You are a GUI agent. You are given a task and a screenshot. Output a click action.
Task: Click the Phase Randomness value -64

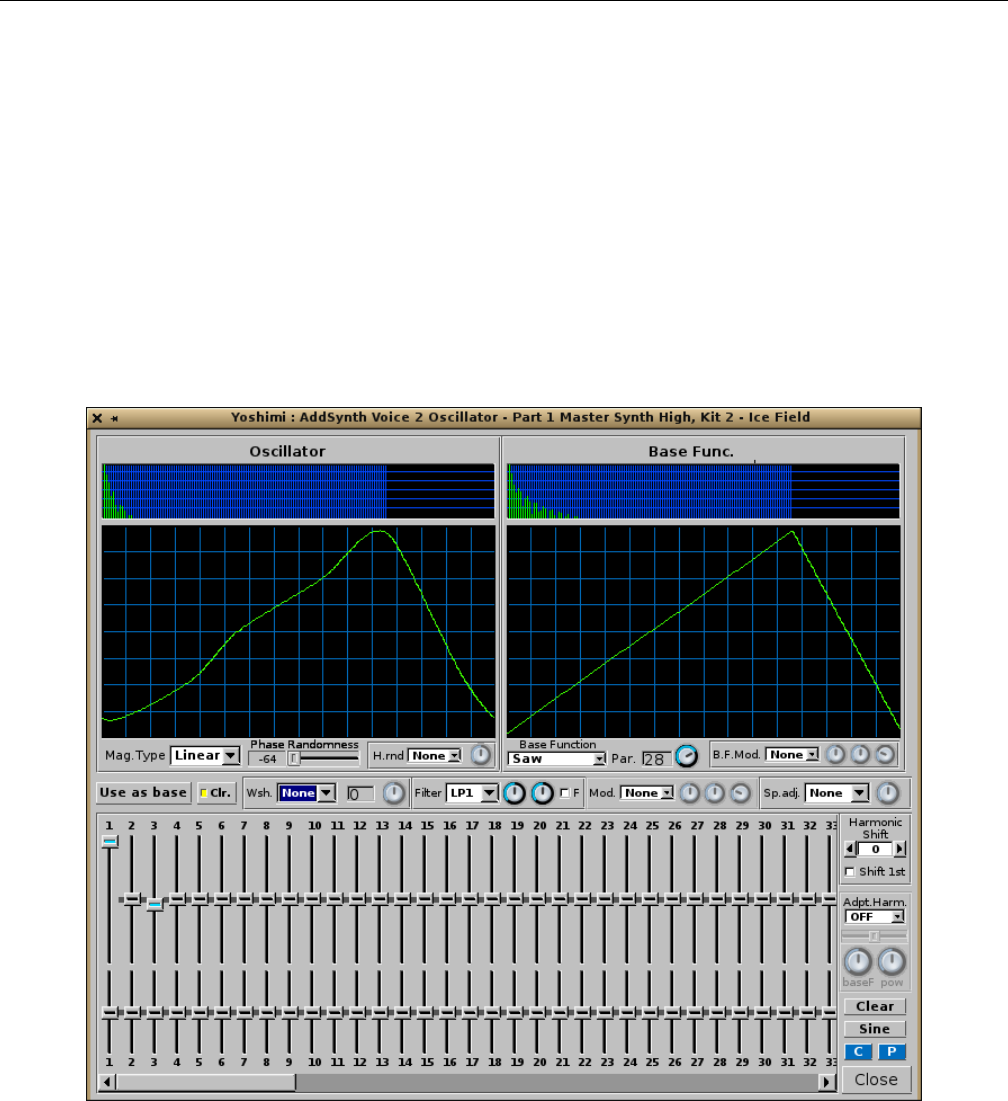coord(267,759)
